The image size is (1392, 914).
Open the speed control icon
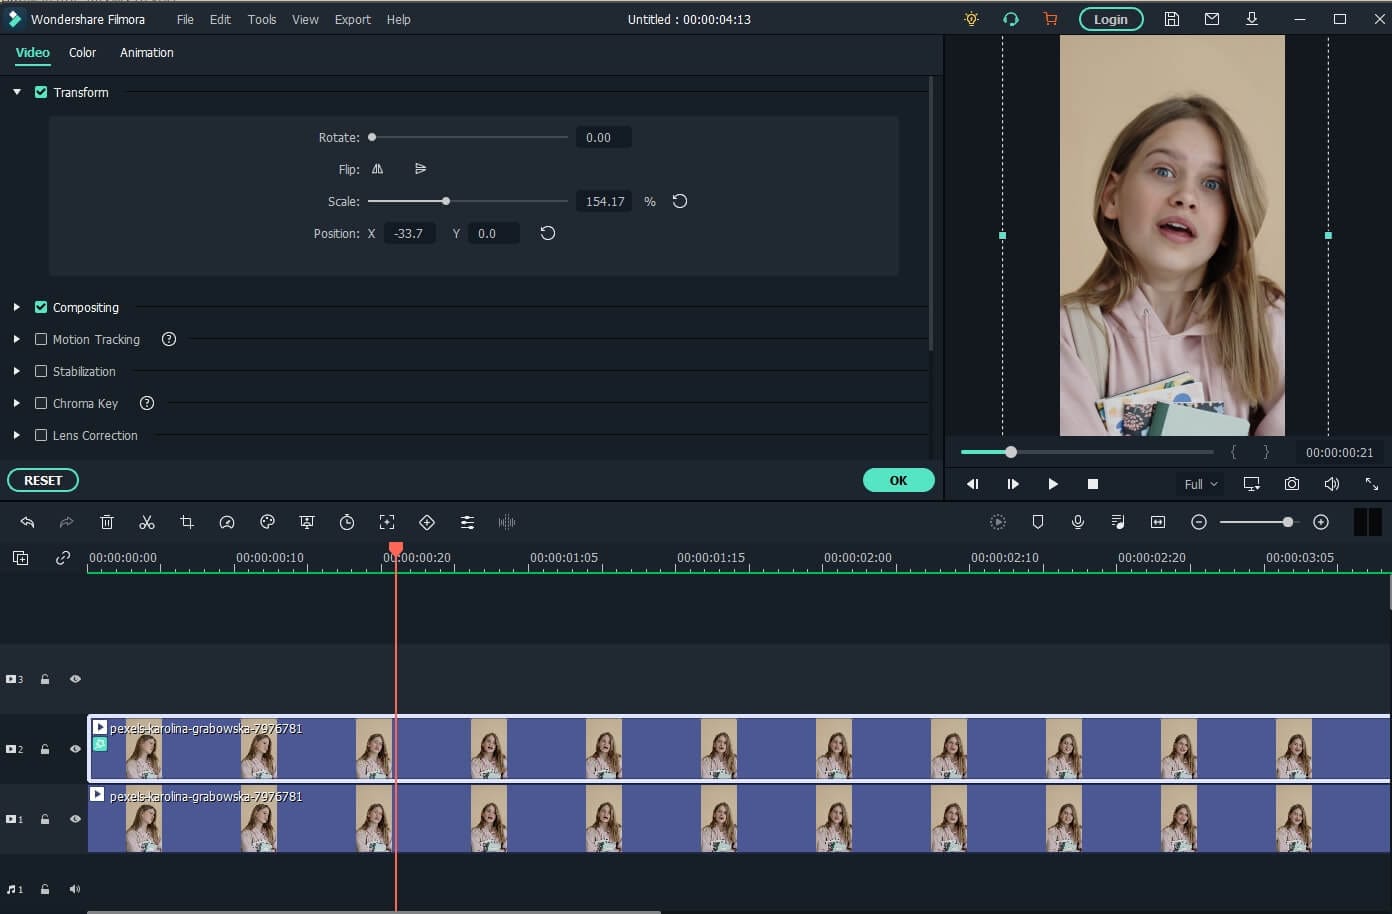point(227,522)
